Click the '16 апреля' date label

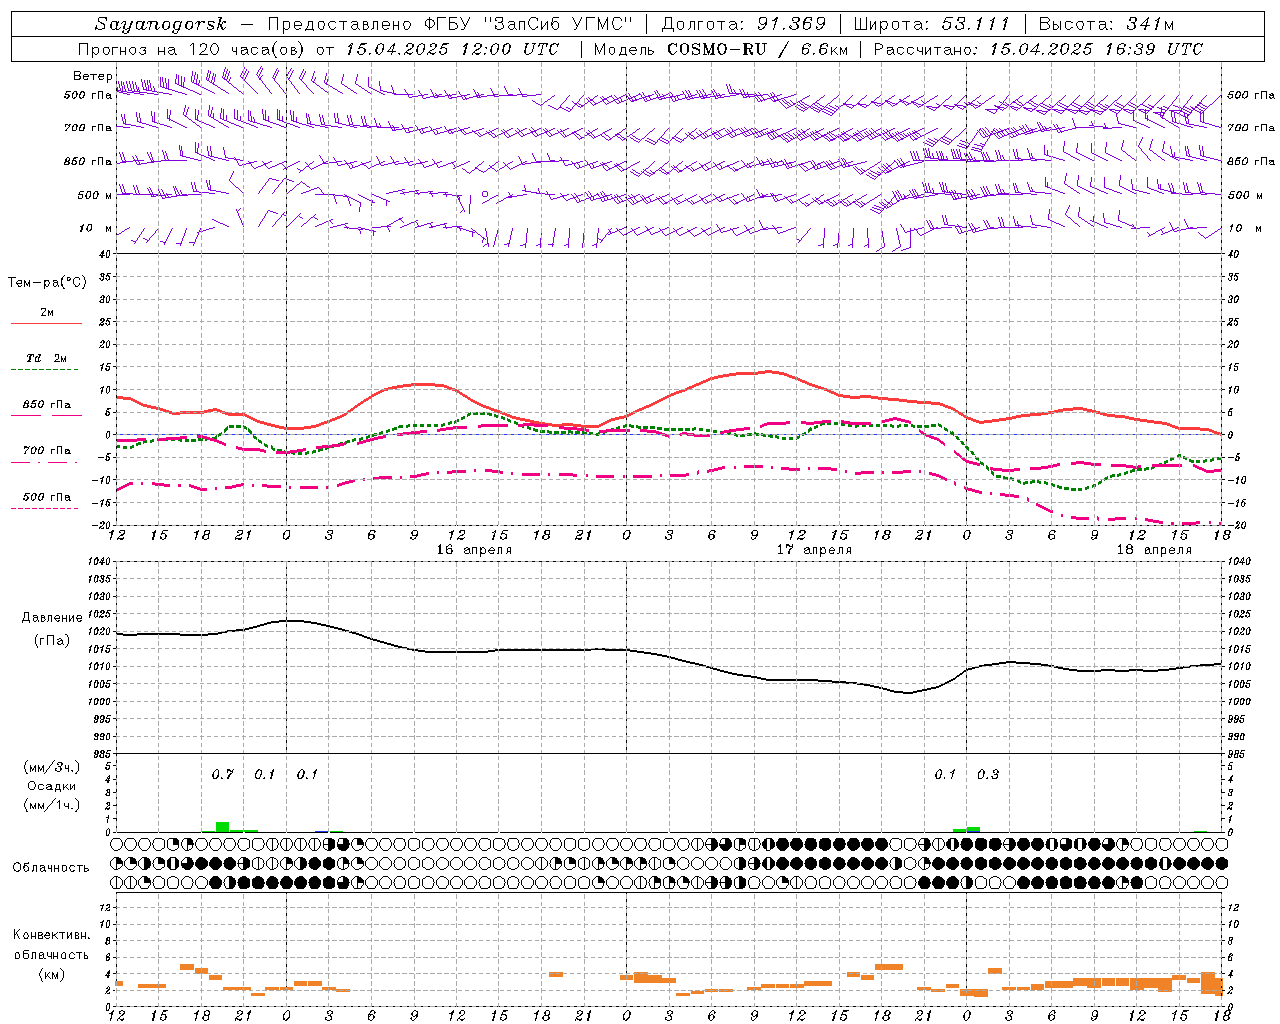(474, 550)
